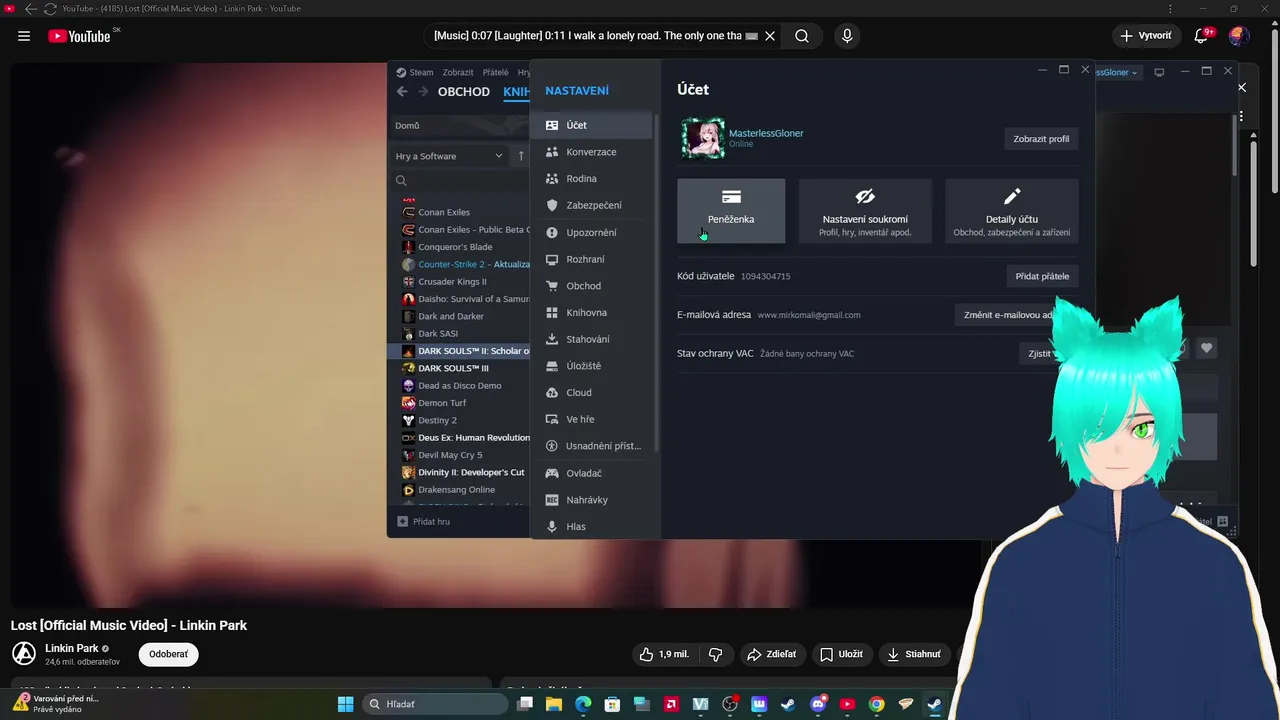Open the Zobrazit menu in Steam
The width and height of the screenshot is (1280, 720).
pos(458,72)
